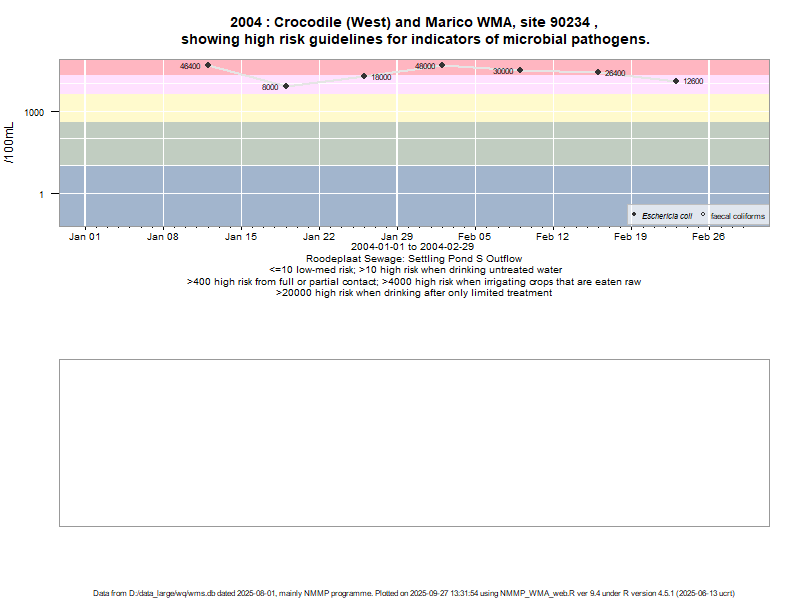The image size is (800, 600).
Task: Click the empty white panel below chart
Action: (x=414, y=442)
